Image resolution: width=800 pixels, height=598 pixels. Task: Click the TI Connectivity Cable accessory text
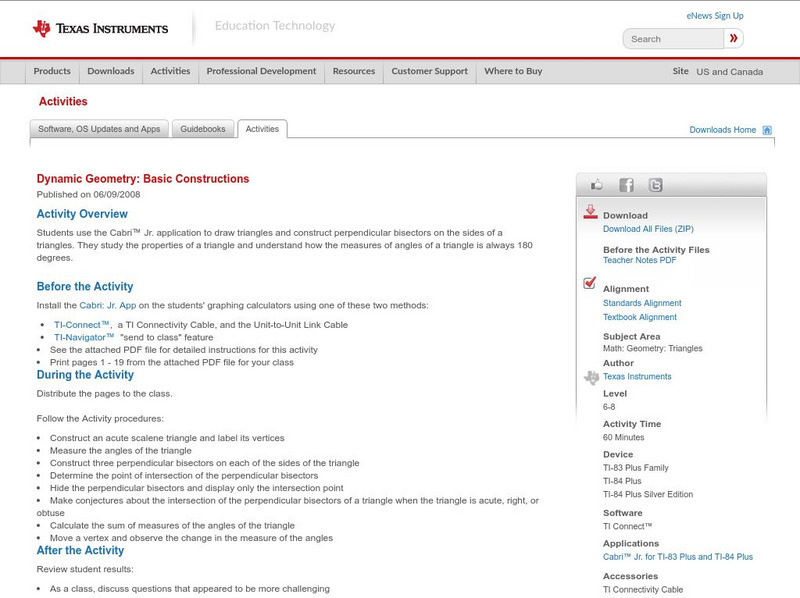click(643, 590)
